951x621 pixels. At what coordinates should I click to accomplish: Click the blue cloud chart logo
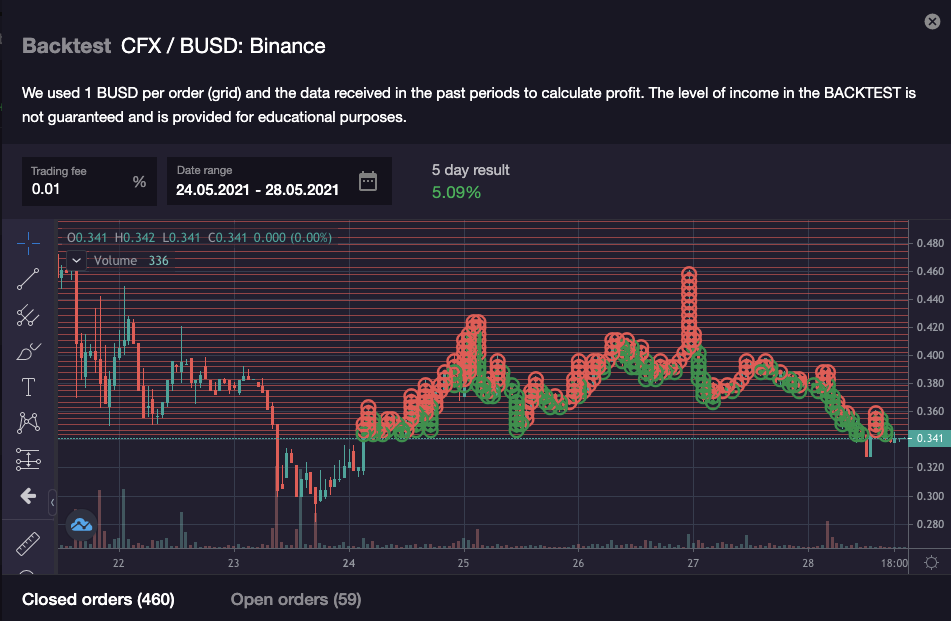tap(80, 524)
